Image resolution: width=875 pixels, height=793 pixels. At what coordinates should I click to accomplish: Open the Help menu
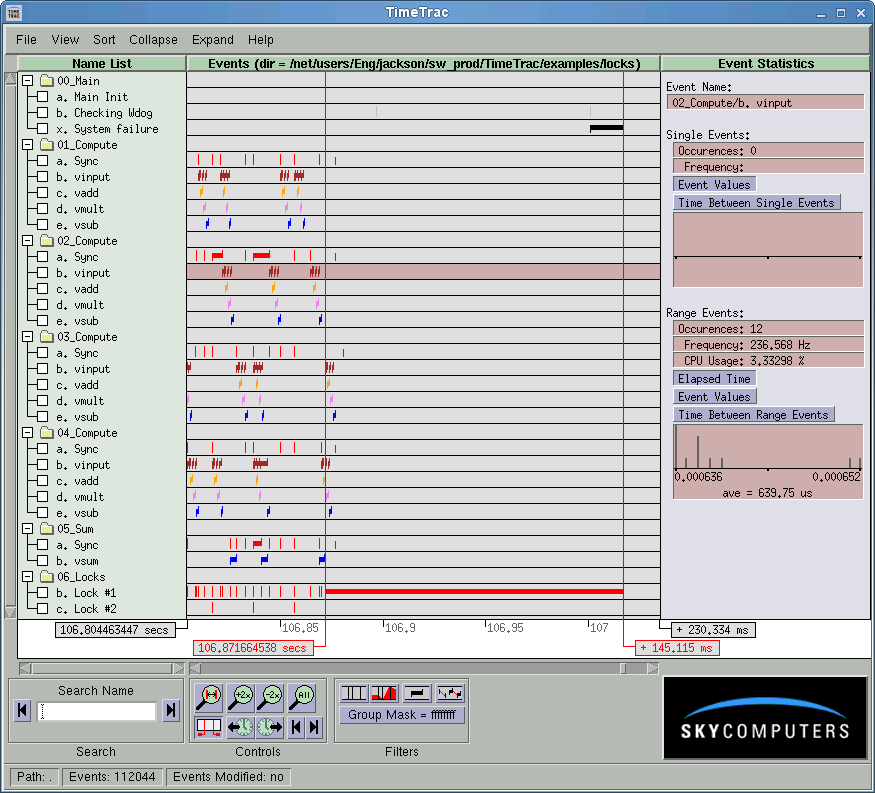(261, 40)
